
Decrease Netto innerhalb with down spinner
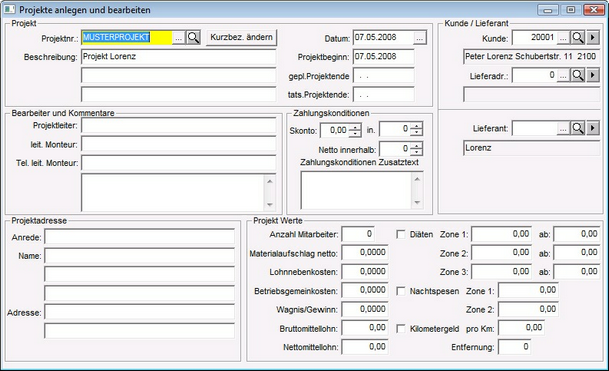pos(417,152)
